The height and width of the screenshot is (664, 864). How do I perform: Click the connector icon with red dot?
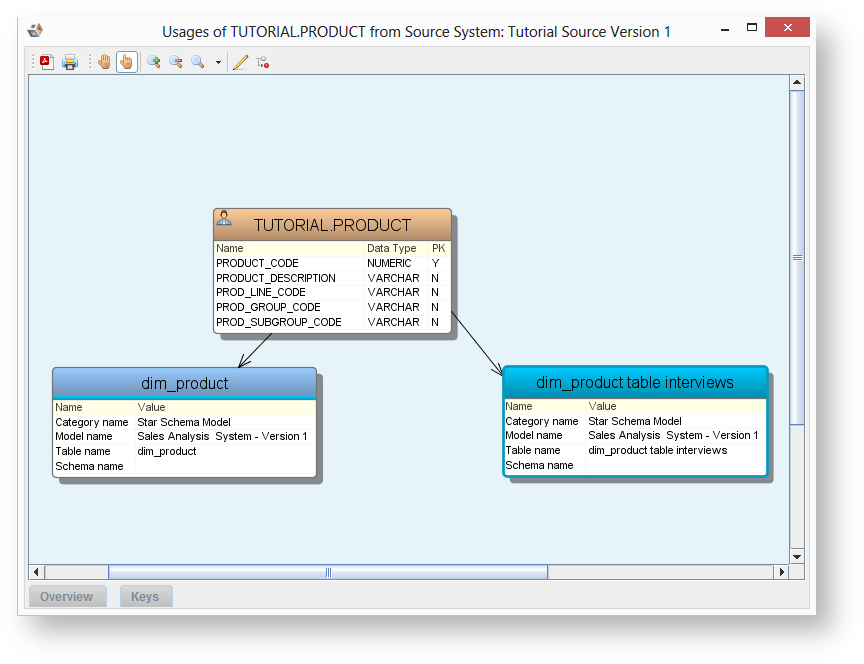[x=262, y=63]
